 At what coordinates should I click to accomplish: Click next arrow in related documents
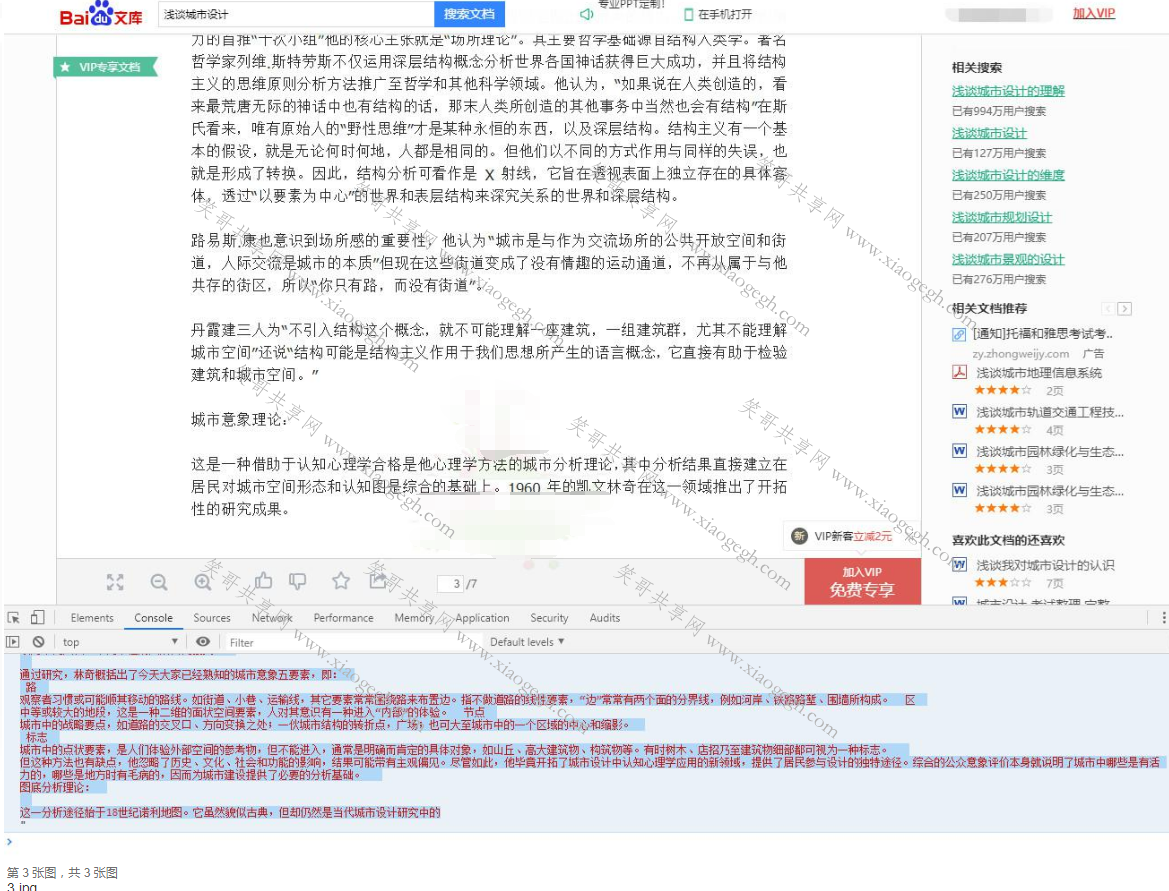tap(1124, 309)
